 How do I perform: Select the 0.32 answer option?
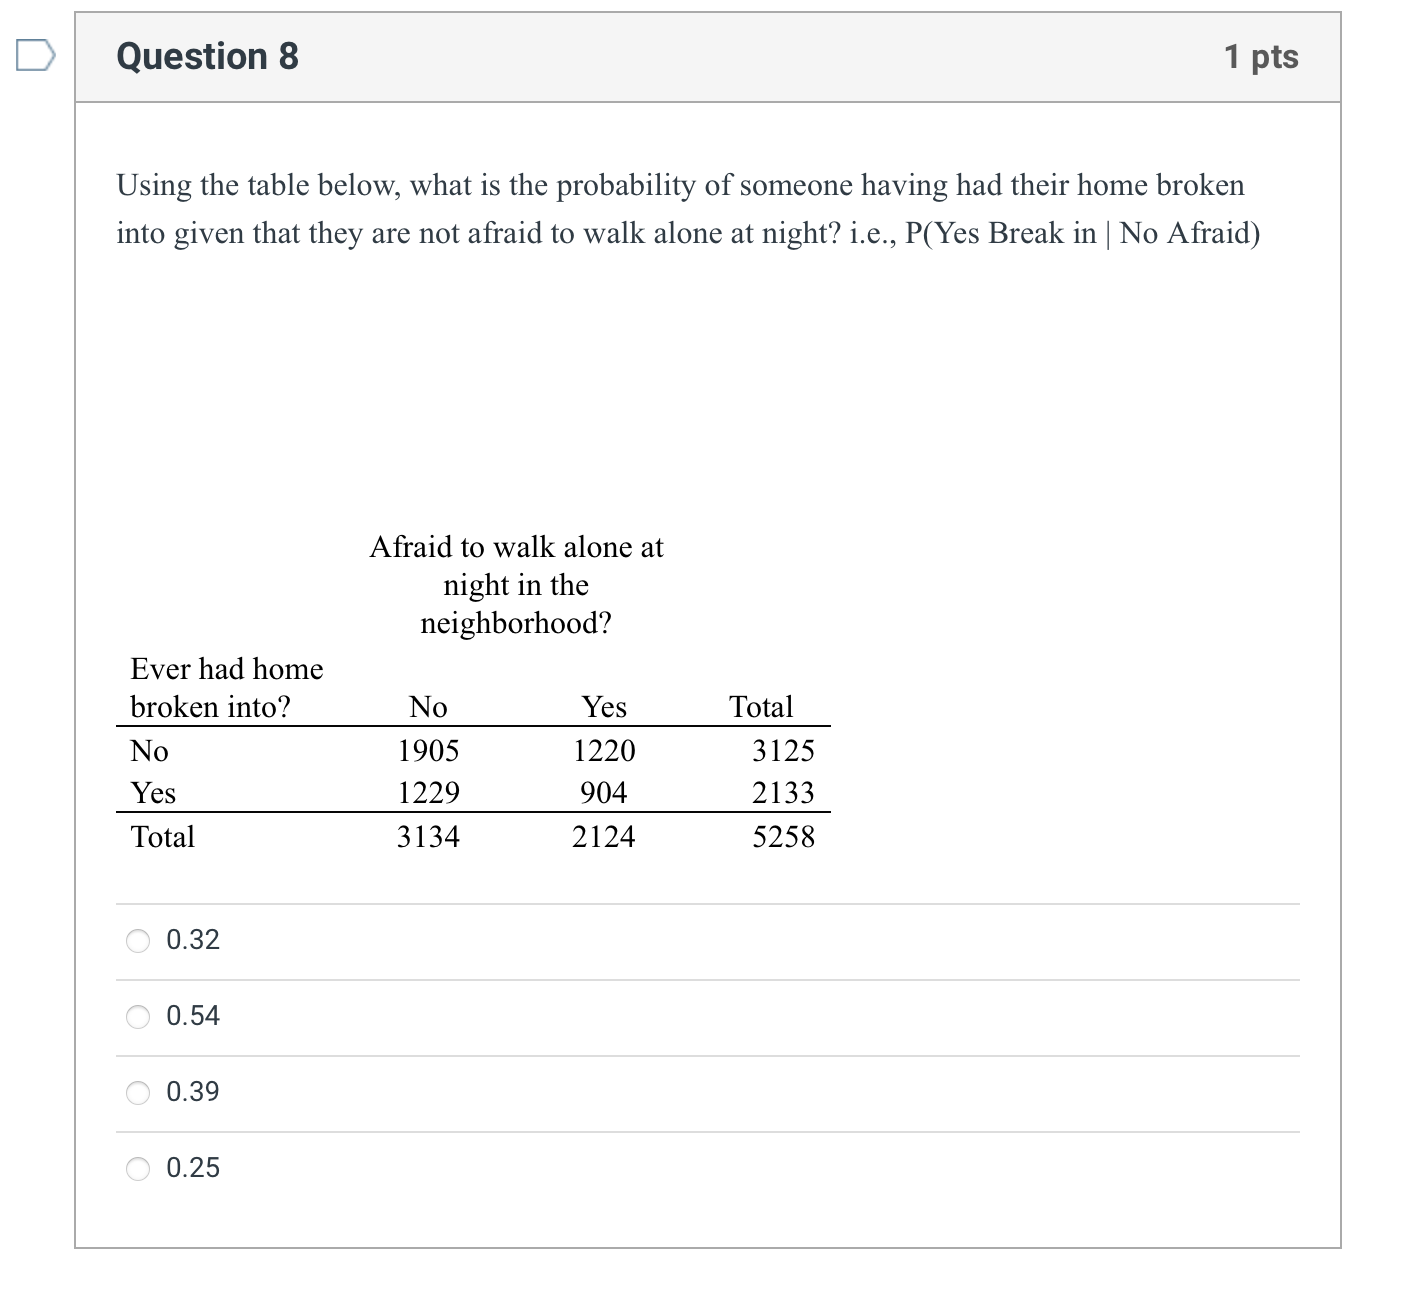[x=138, y=940]
